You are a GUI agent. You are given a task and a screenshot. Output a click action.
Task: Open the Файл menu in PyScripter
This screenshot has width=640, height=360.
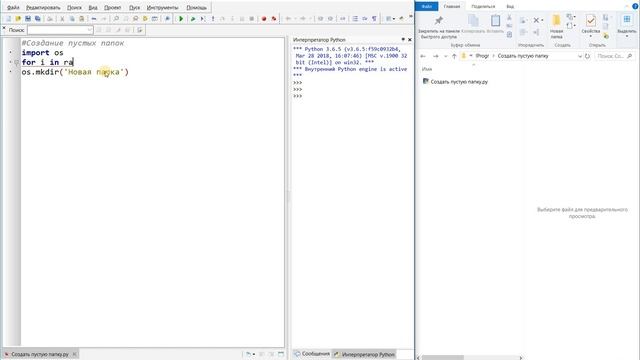click(x=13, y=7)
